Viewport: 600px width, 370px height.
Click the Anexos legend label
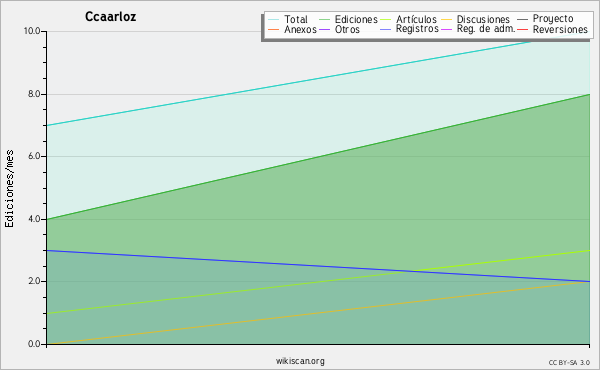click(x=300, y=29)
